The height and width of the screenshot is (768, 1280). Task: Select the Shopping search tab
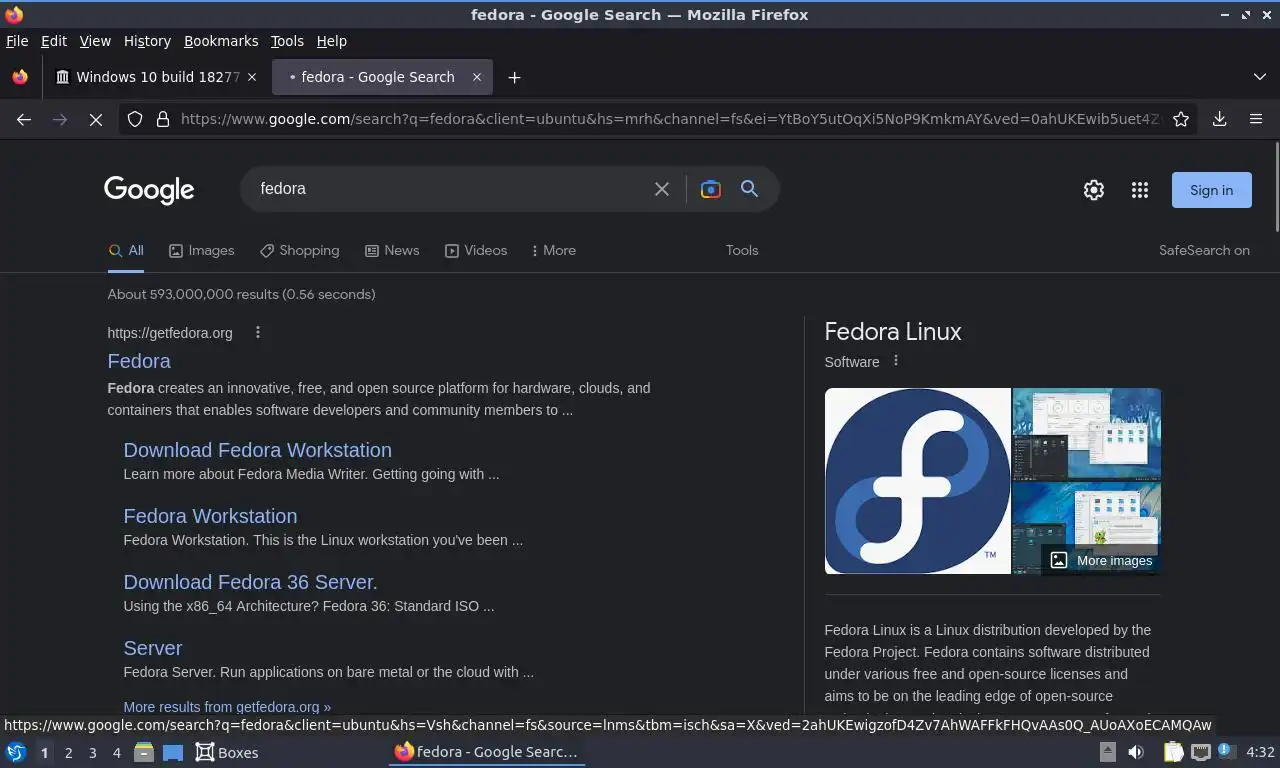coord(300,250)
